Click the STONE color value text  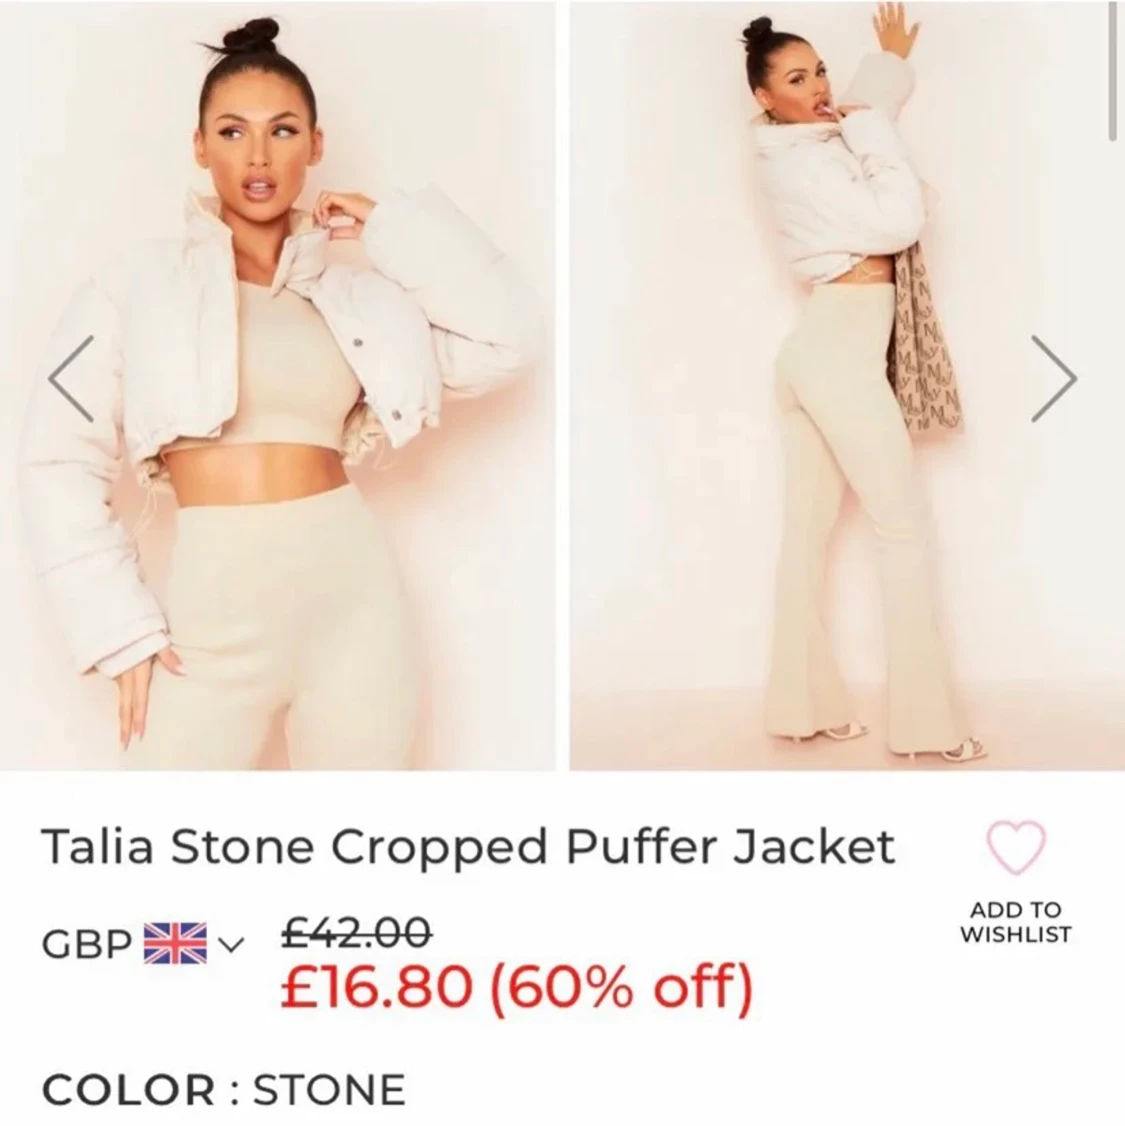tap(330, 1089)
